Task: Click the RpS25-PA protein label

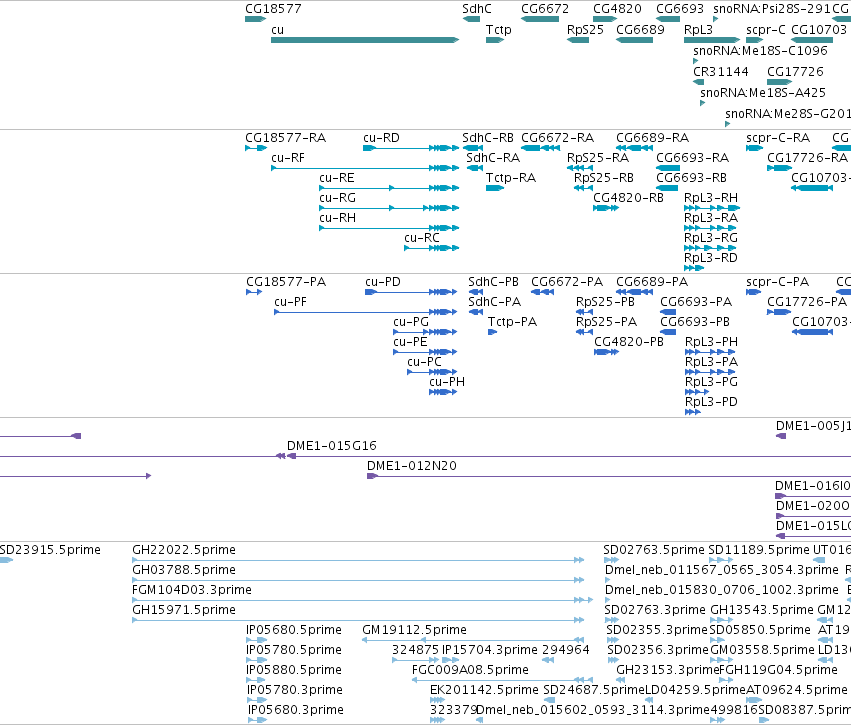Action: pos(606,322)
